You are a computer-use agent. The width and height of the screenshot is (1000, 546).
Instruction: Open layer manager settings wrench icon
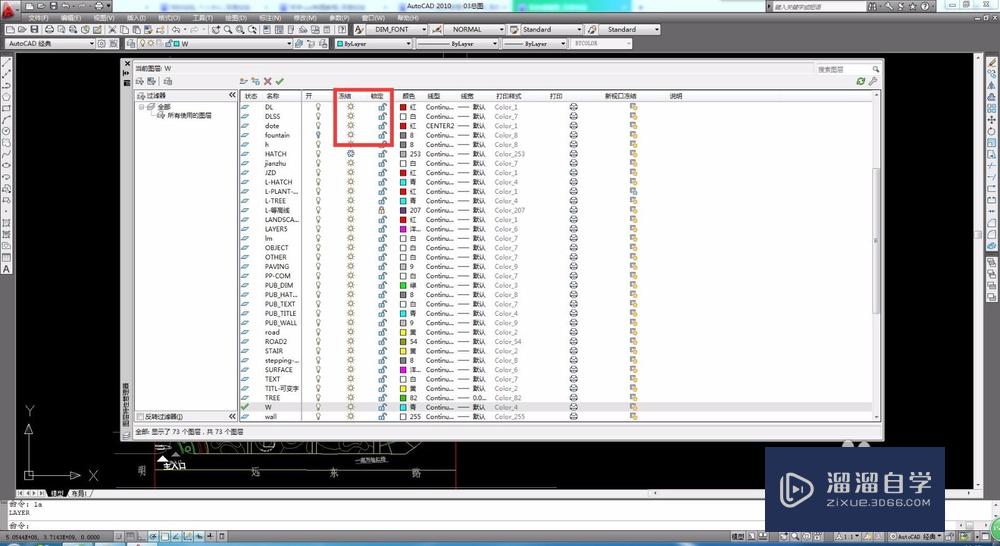point(873,81)
